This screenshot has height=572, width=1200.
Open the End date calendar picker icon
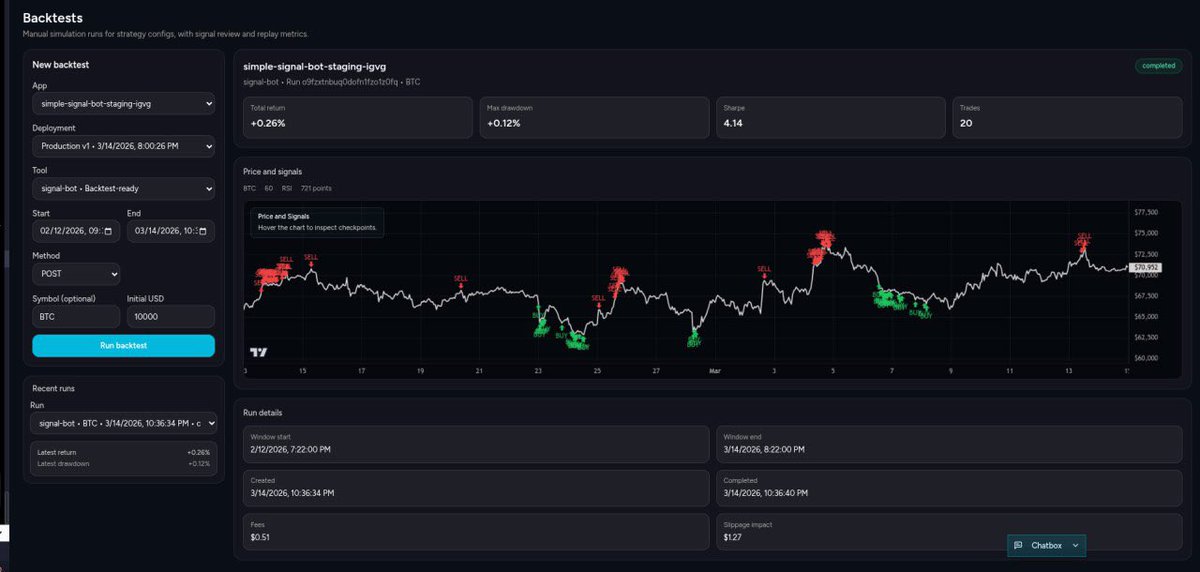click(205, 231)
